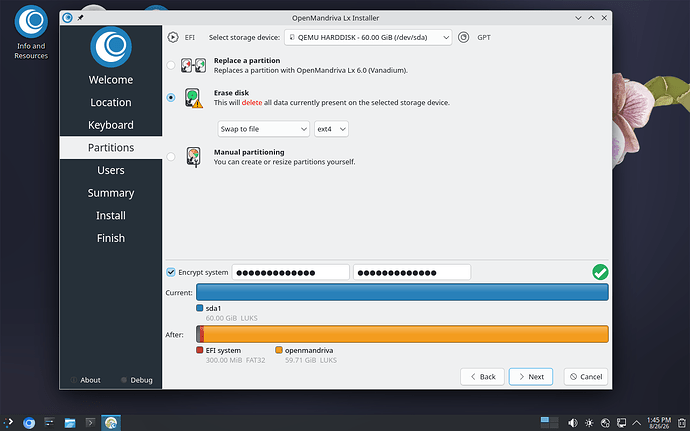Click the 'Select storage device:' label

click(x=244, y=37)
